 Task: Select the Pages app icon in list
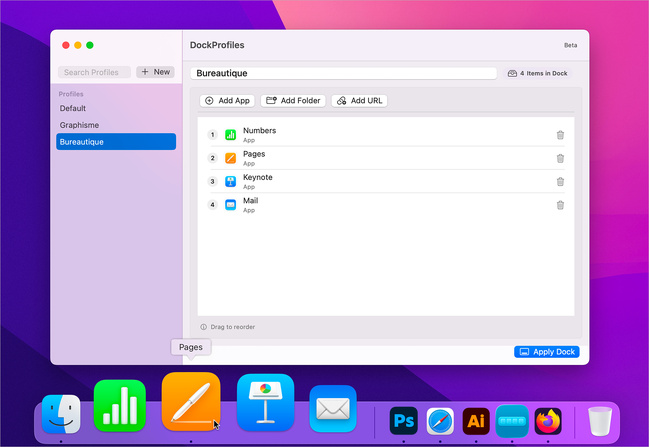[x=231, y=158]
